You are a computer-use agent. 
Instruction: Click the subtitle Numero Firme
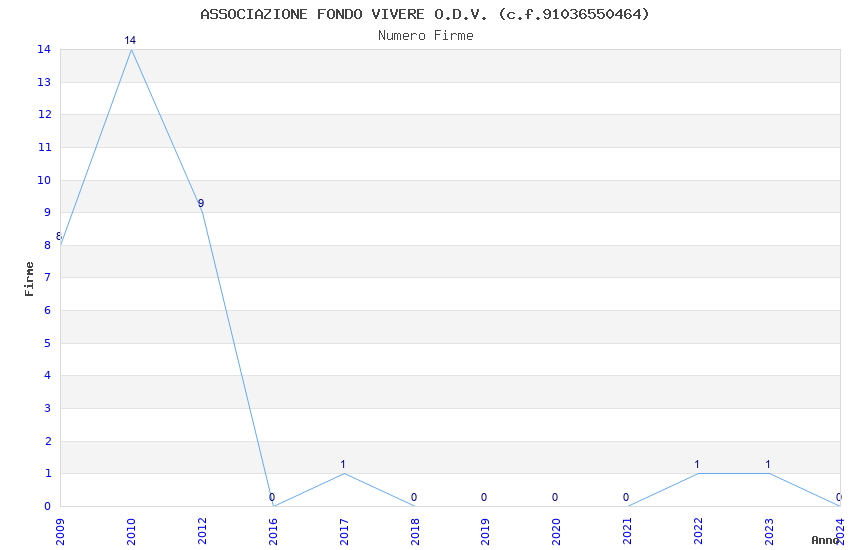[x=426, y=36]
